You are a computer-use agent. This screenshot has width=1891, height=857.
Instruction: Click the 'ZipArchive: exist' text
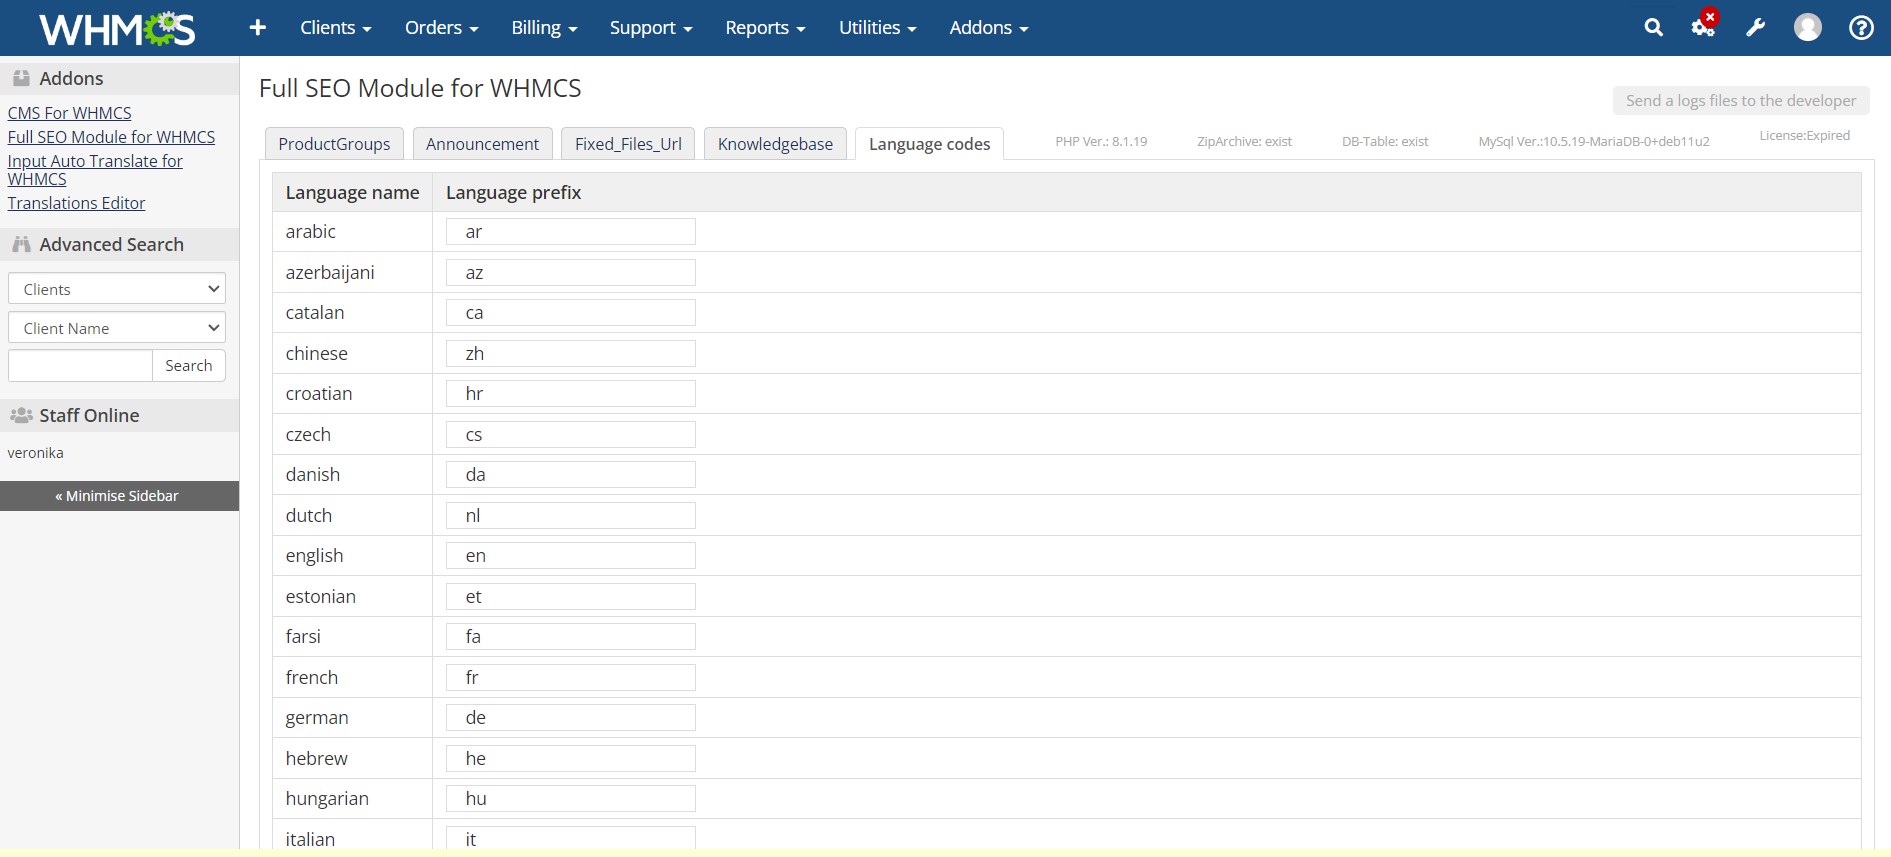click(x=1244, y=142)
